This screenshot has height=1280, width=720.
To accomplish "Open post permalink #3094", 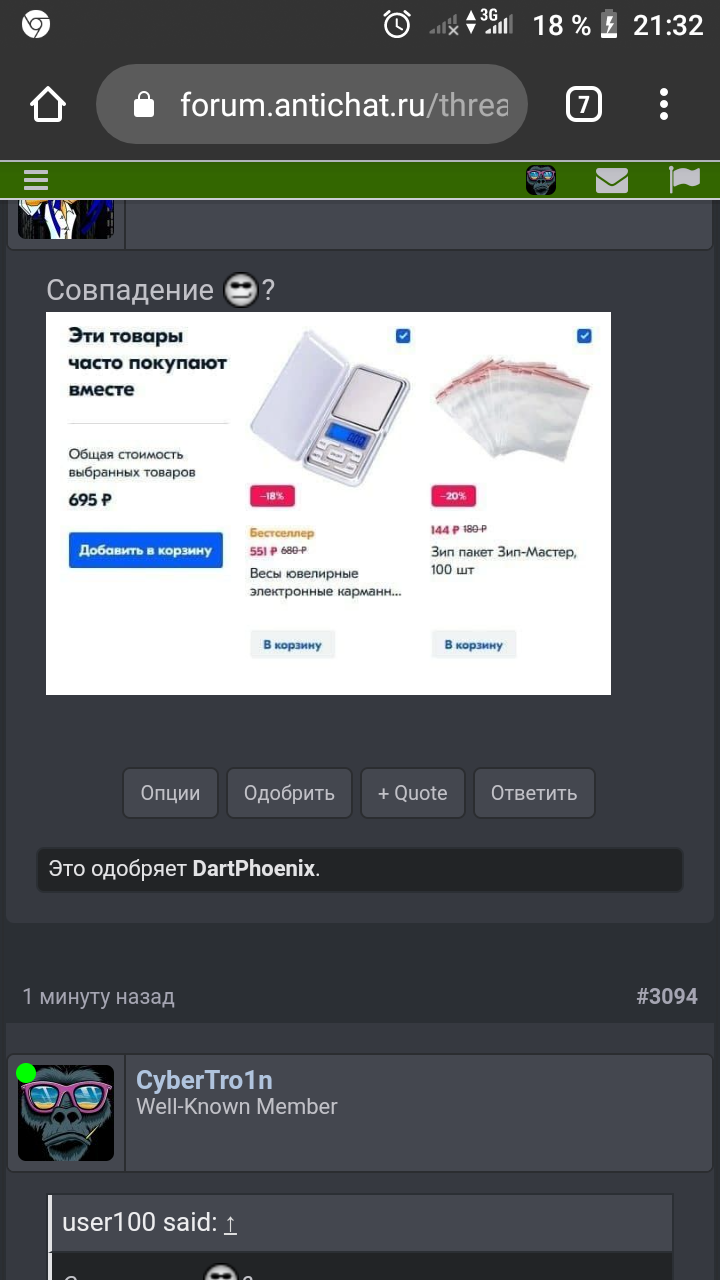I will click(667, 996).
